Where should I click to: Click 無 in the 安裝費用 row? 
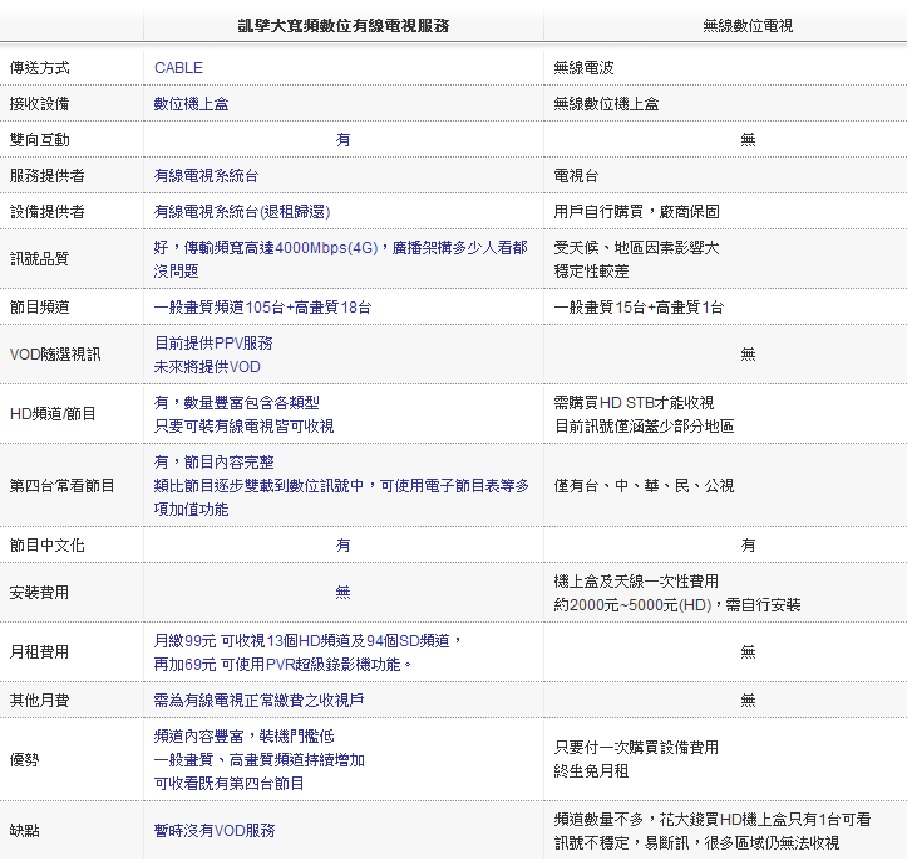pos(343,592)
